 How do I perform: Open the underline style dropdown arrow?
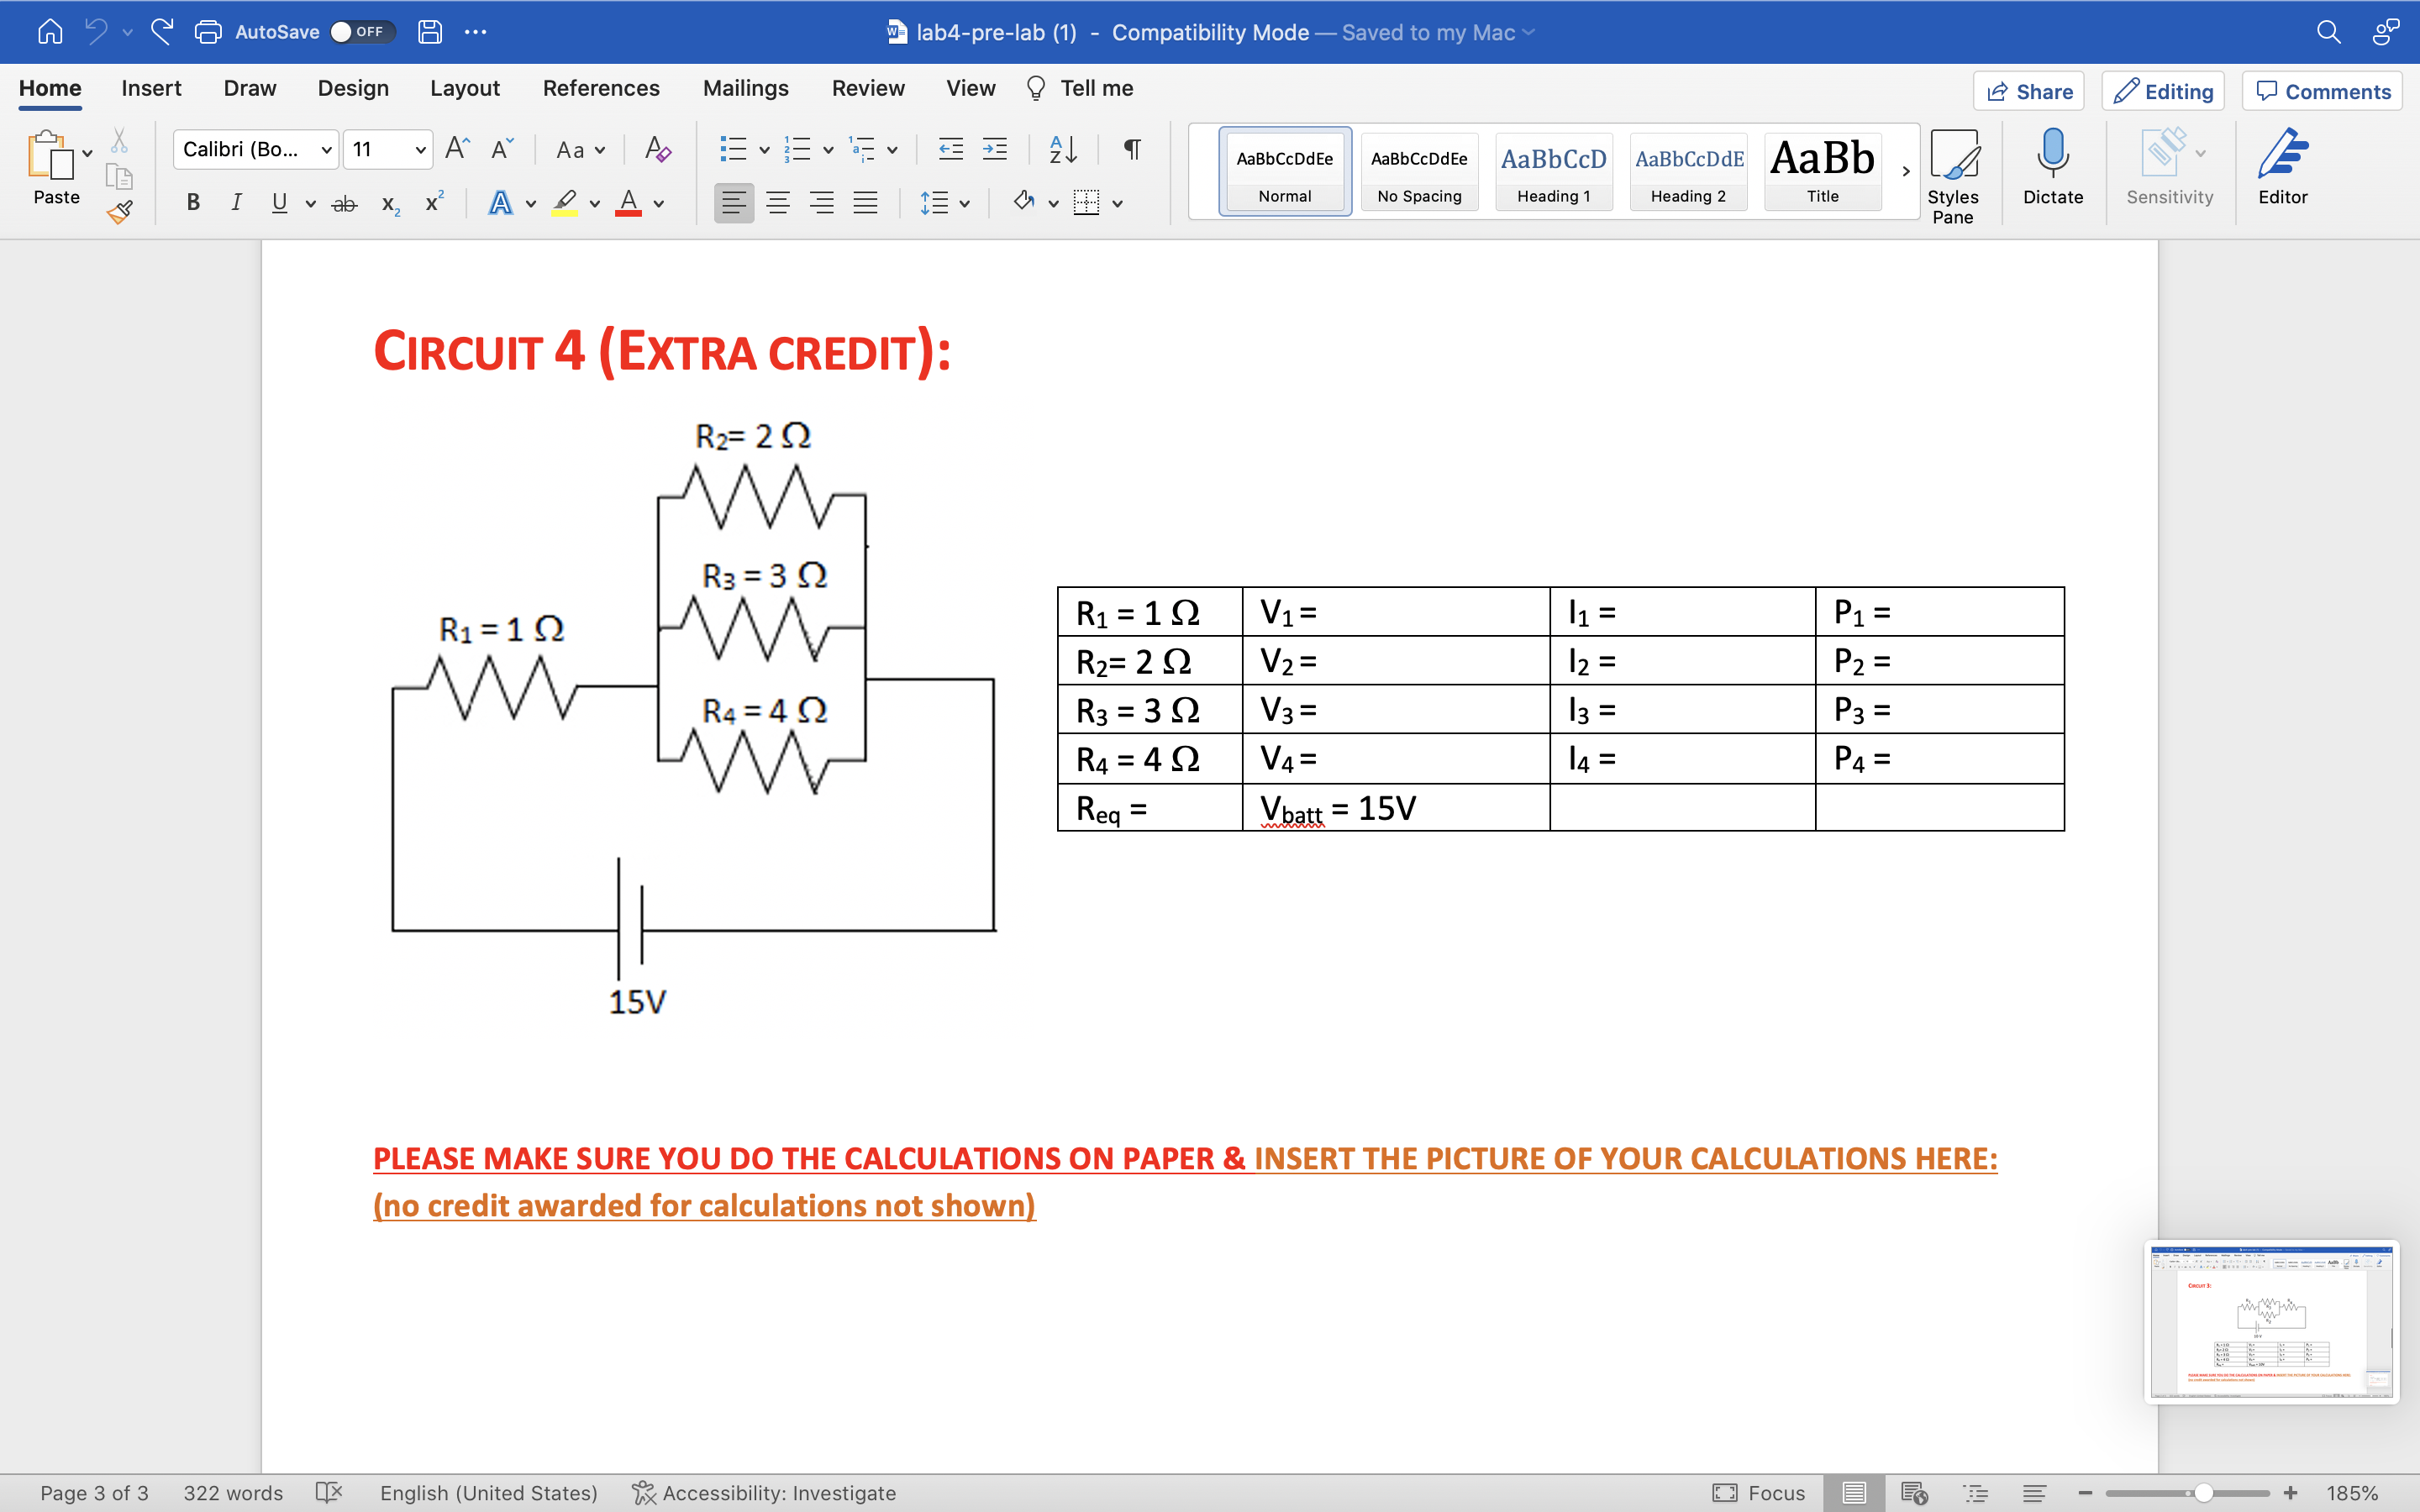pos(311,204)
